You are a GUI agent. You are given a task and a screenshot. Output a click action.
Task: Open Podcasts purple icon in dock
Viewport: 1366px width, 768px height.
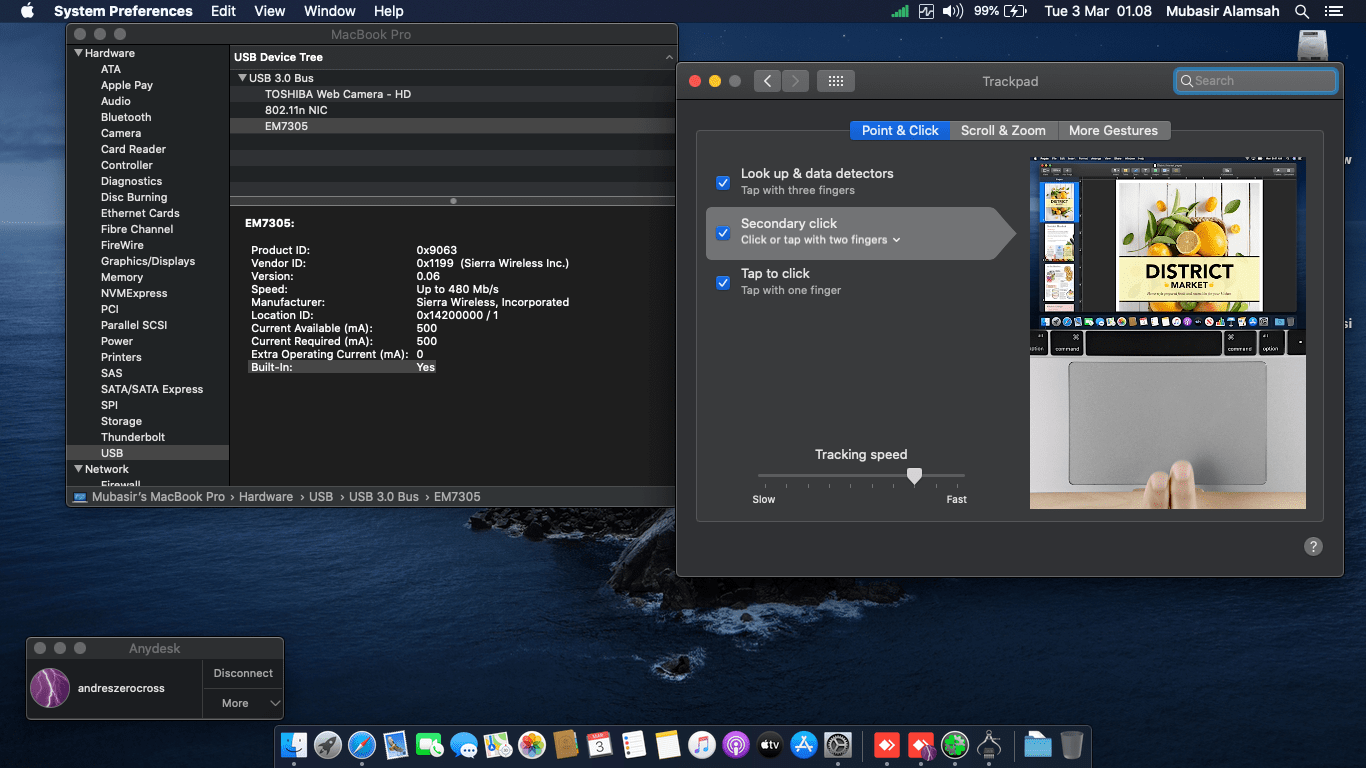[735, 744]
